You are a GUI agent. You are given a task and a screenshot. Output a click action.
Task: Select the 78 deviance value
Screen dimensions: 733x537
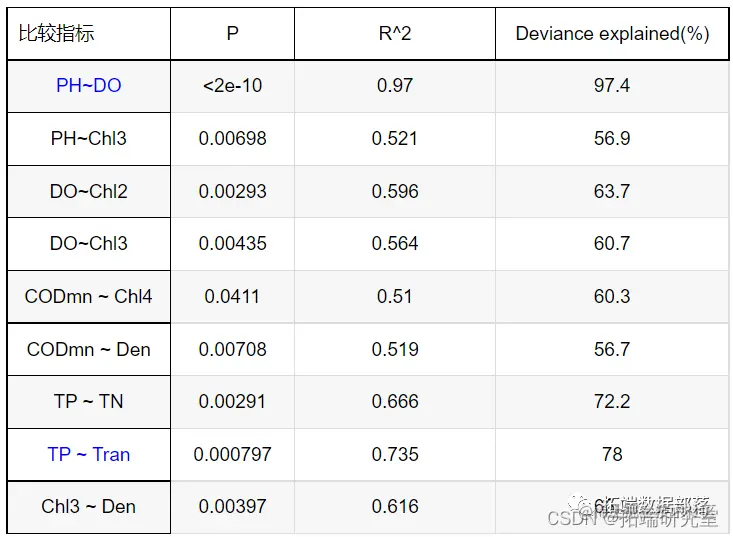pyautogui.click(x=612, y=454)
